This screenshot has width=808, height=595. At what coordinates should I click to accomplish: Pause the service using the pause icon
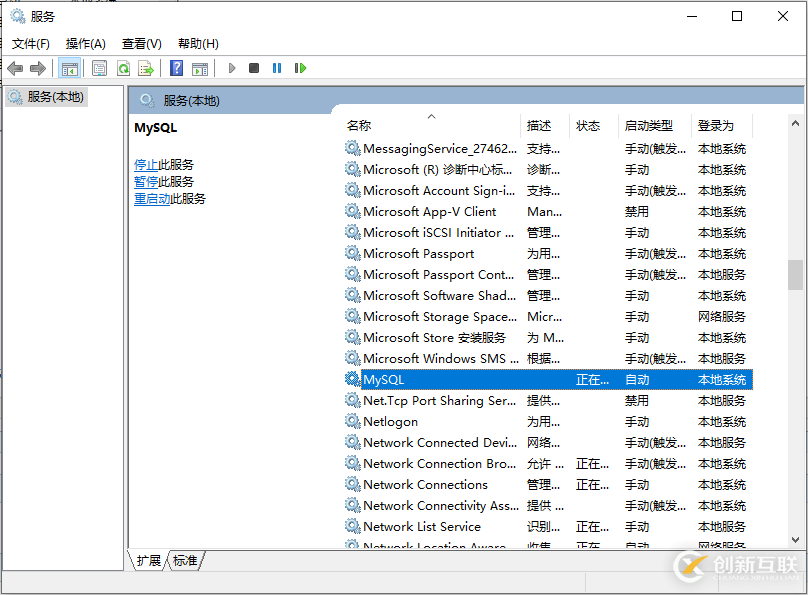pos(277,68)
